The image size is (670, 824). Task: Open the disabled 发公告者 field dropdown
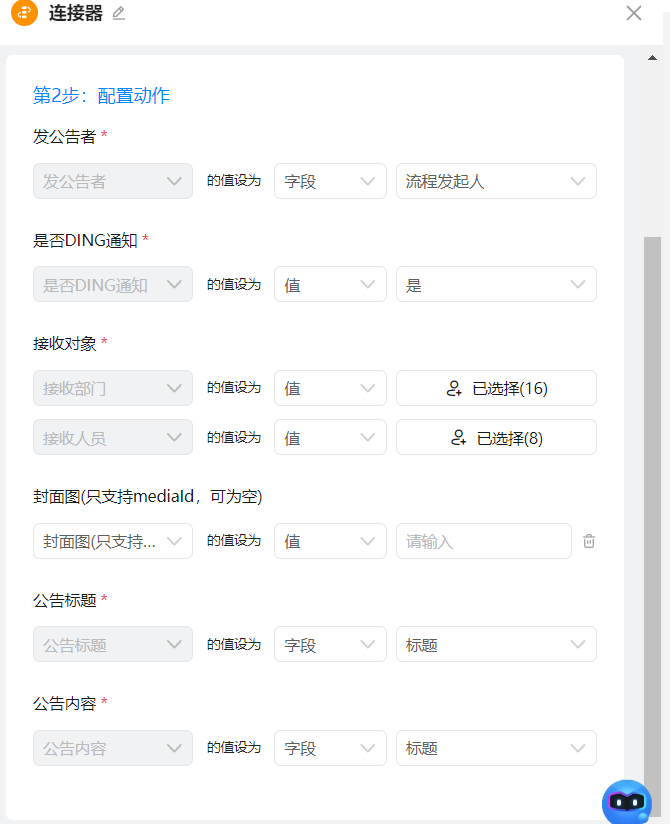click(x=113, y=181)
